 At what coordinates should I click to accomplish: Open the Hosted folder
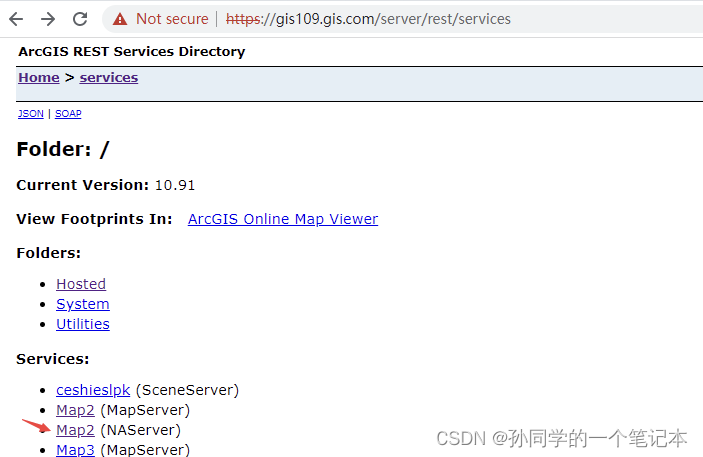pos(81,284)
